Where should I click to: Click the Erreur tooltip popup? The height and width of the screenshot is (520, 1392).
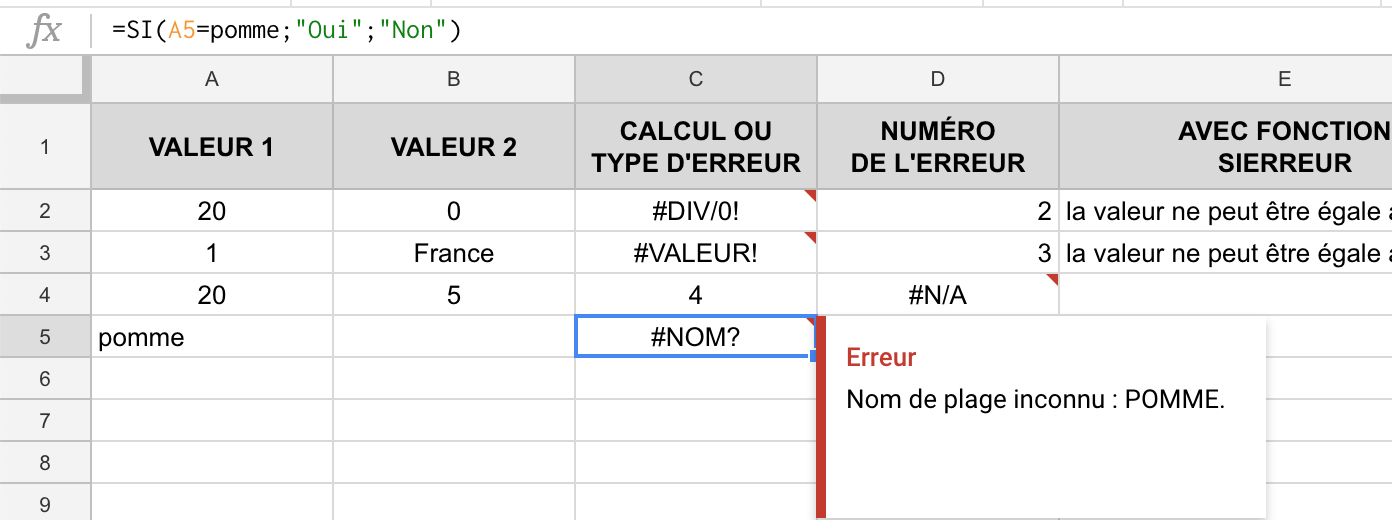[x=1040, y=420]
